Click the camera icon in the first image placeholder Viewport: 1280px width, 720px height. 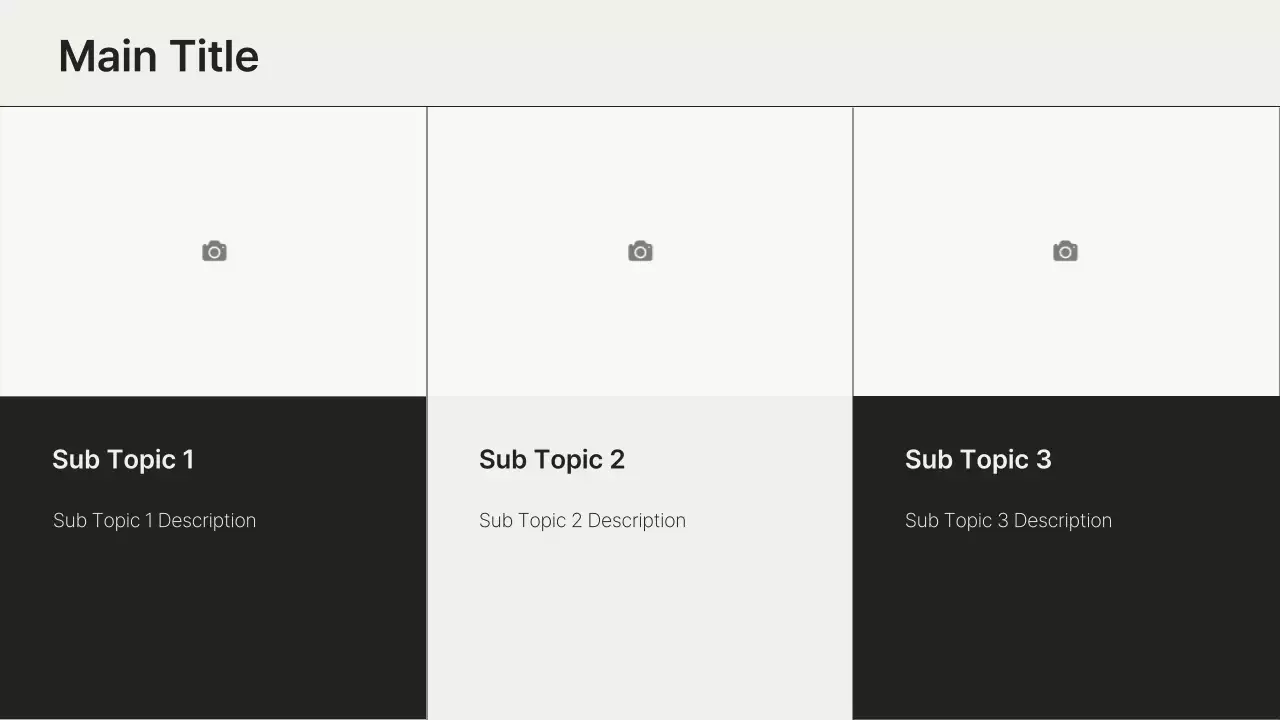tap(213, 250)
